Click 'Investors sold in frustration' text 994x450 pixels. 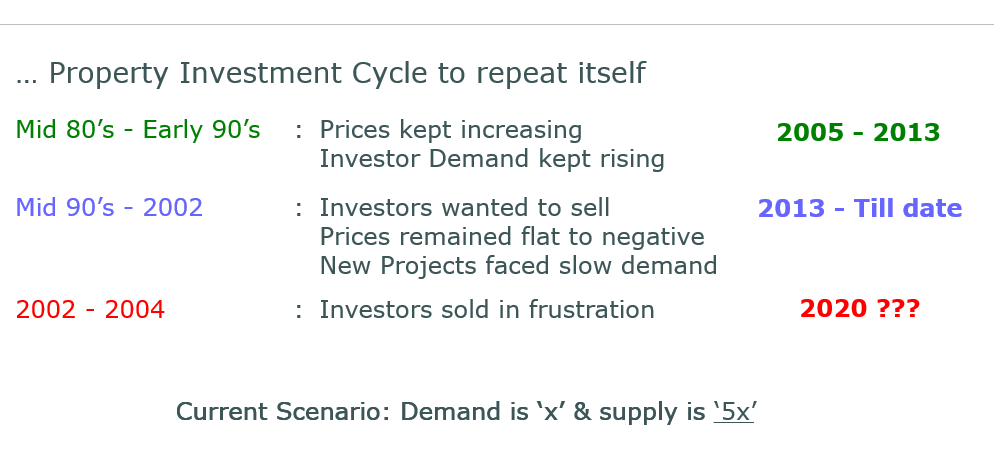pos(487,310)
